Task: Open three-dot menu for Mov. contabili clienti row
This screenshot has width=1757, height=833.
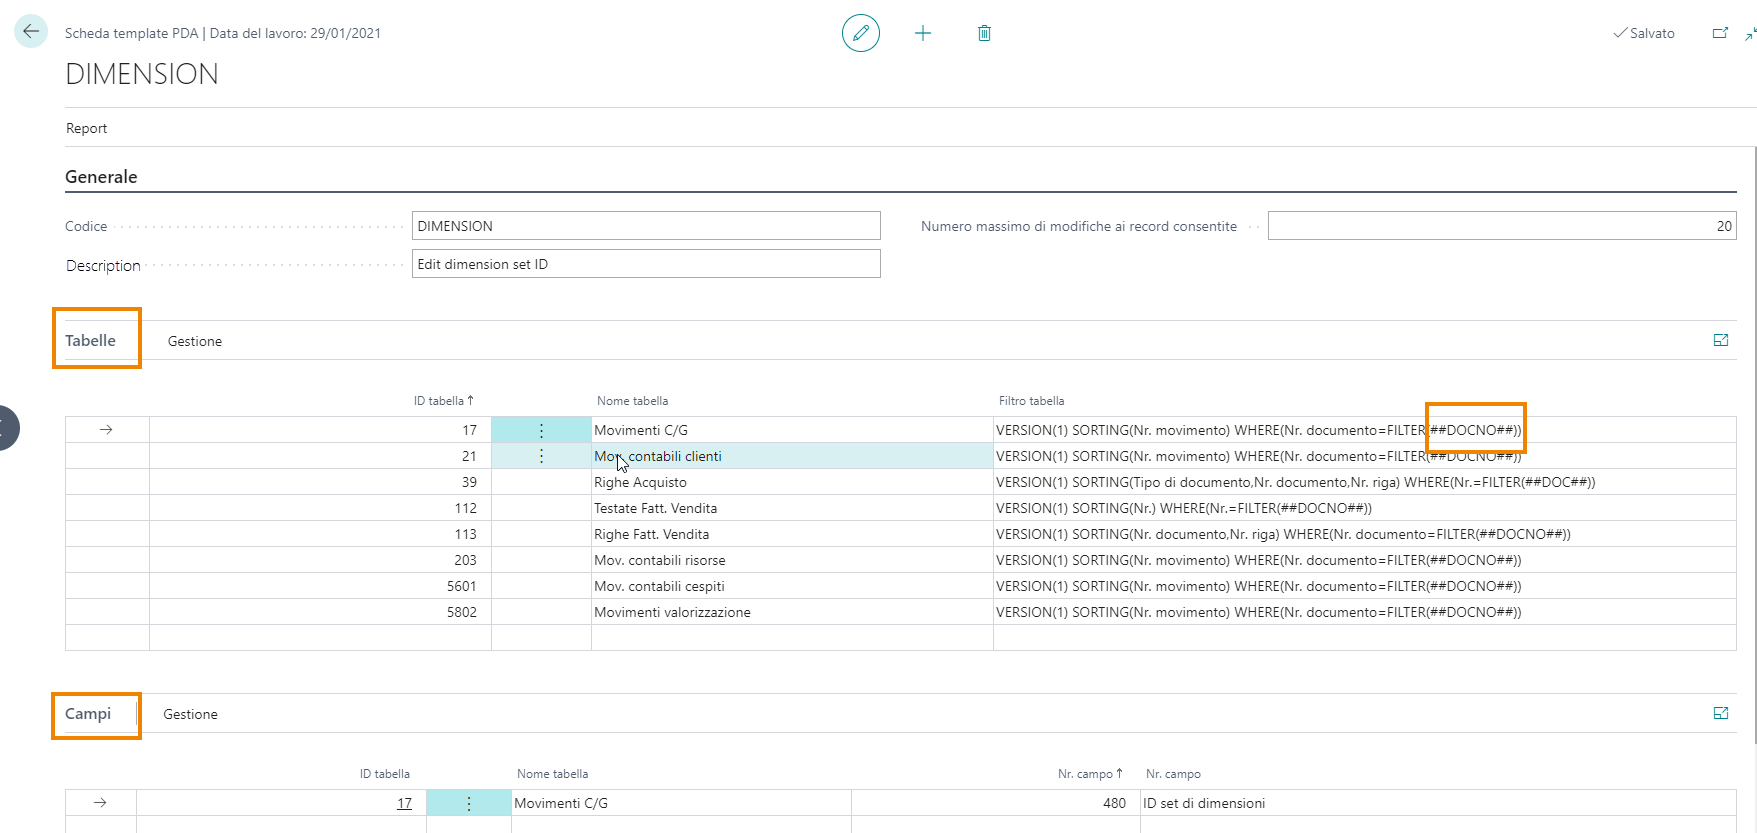Action: [x=541, y=456]
